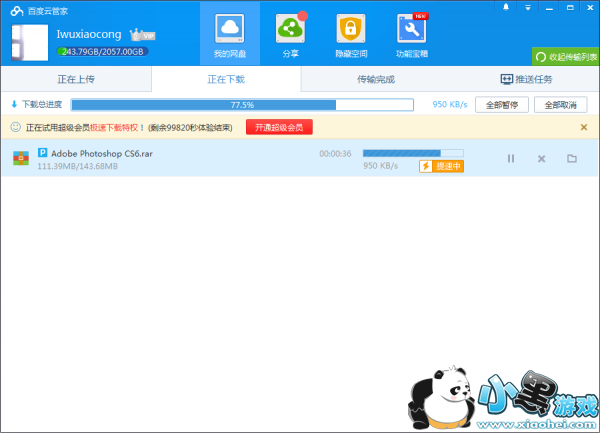The image size is (600, 433).
Task: Open 功能宝箱 wrench toolbox icon
Action: 411,29
